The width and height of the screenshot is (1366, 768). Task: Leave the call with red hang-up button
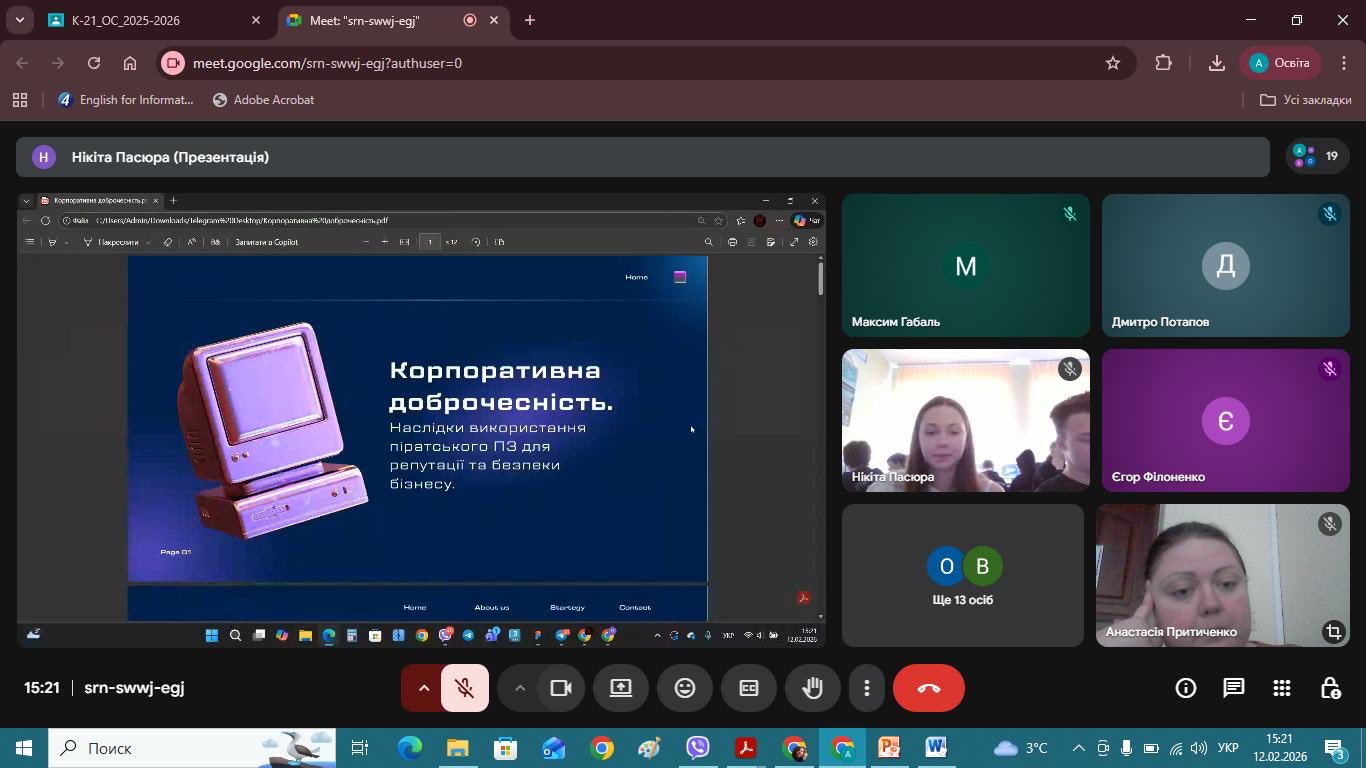pyautogui.click(x=929, y=688)
